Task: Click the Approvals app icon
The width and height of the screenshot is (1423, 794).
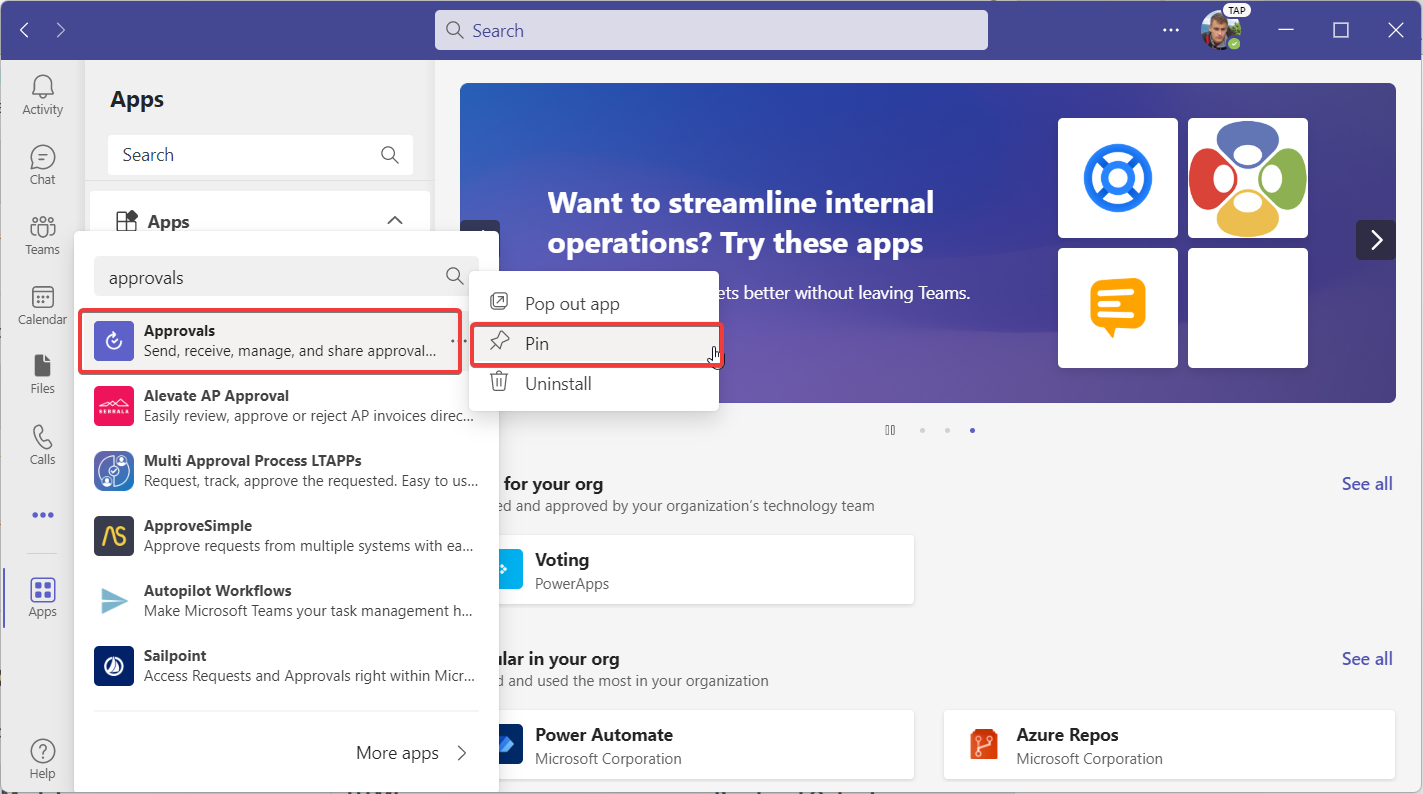Action: click(x=114, y=341)
